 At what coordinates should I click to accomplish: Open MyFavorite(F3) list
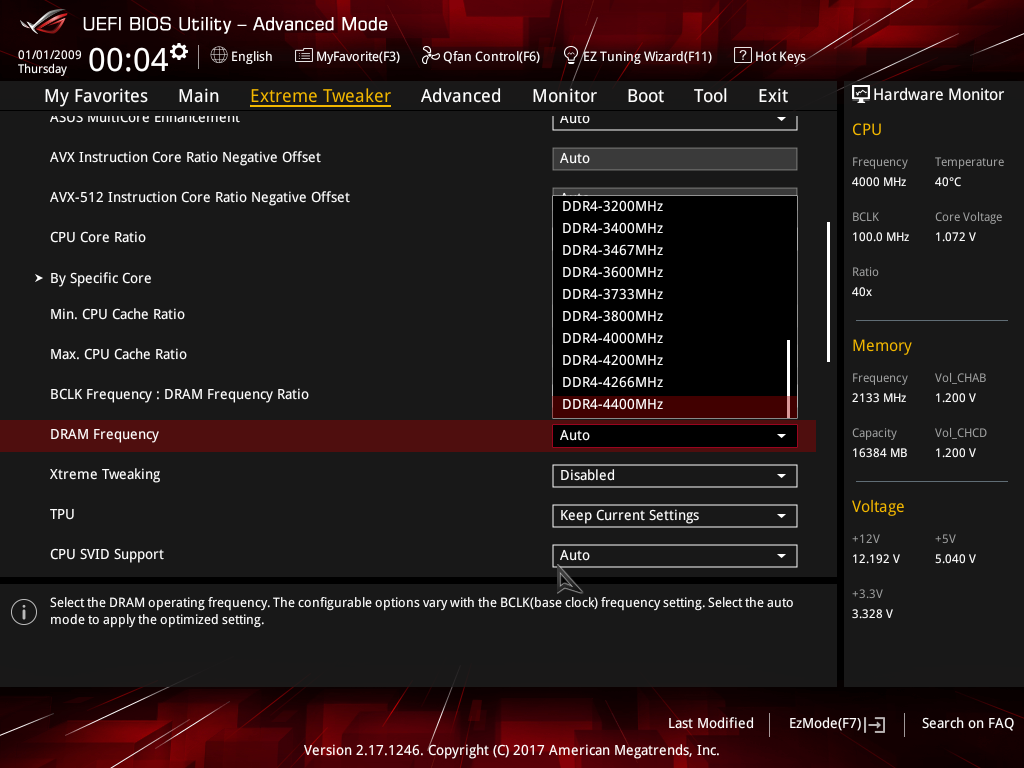[x=347, y=56]
